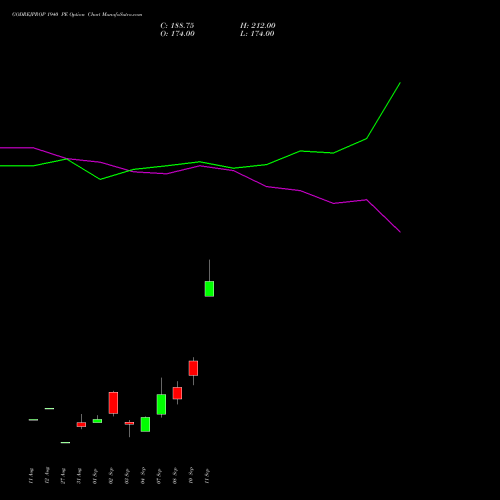The height and width of the screenshot is (500, 500).
Task: Click the chart title text at top left
Action: (77, 15)
